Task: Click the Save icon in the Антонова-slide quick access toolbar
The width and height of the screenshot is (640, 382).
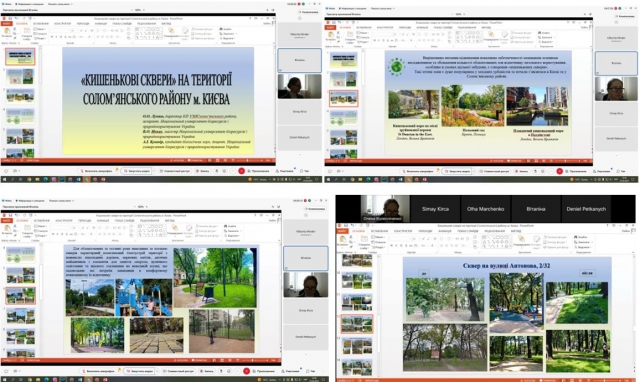Action: pyautogui.click(x=346, y=225)
